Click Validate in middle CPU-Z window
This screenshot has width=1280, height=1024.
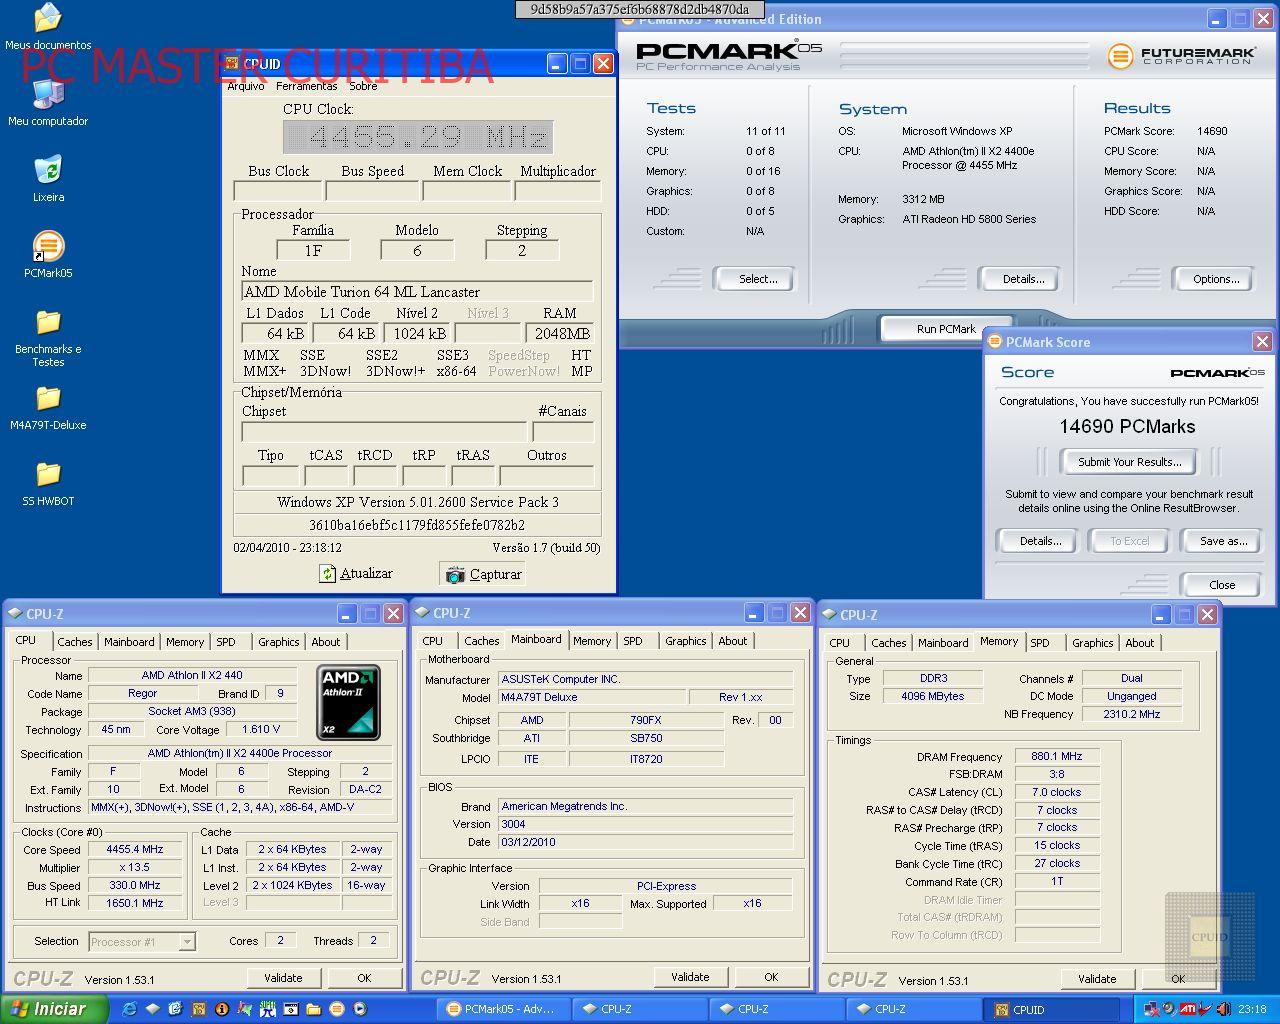[690, 977]
